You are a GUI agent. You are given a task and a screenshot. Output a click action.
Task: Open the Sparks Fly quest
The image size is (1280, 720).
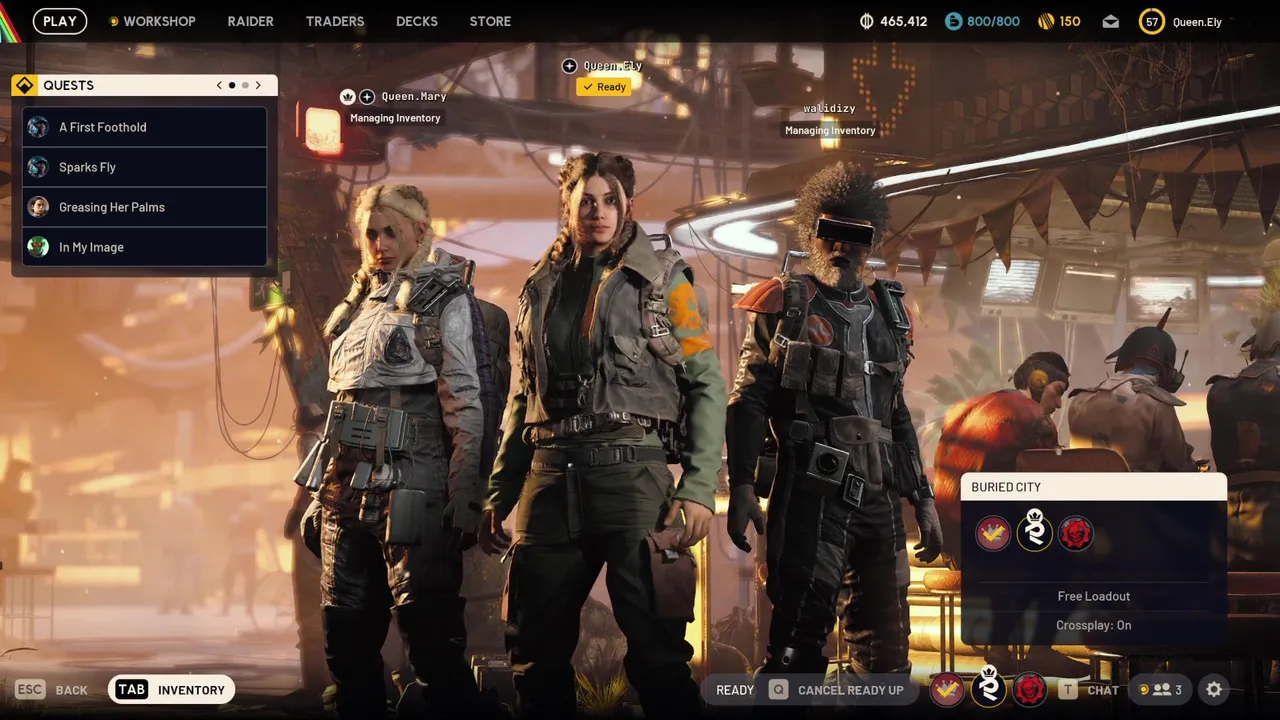144,167
